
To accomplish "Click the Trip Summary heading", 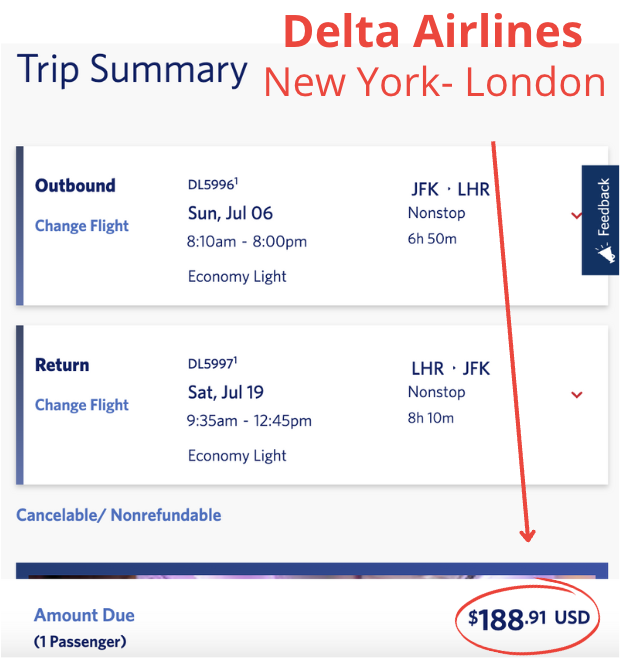I will coord(131,71).
